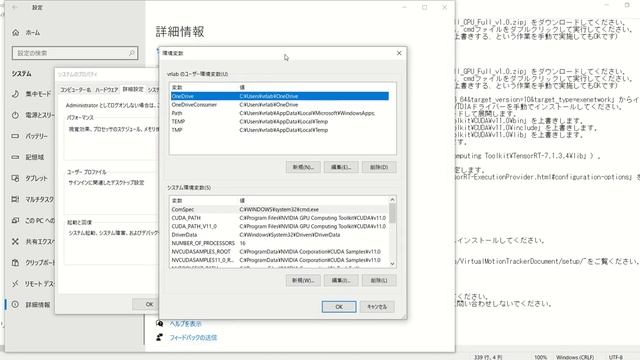
Task: Click 編集(I) button for system variables
Action: point(341,280)
